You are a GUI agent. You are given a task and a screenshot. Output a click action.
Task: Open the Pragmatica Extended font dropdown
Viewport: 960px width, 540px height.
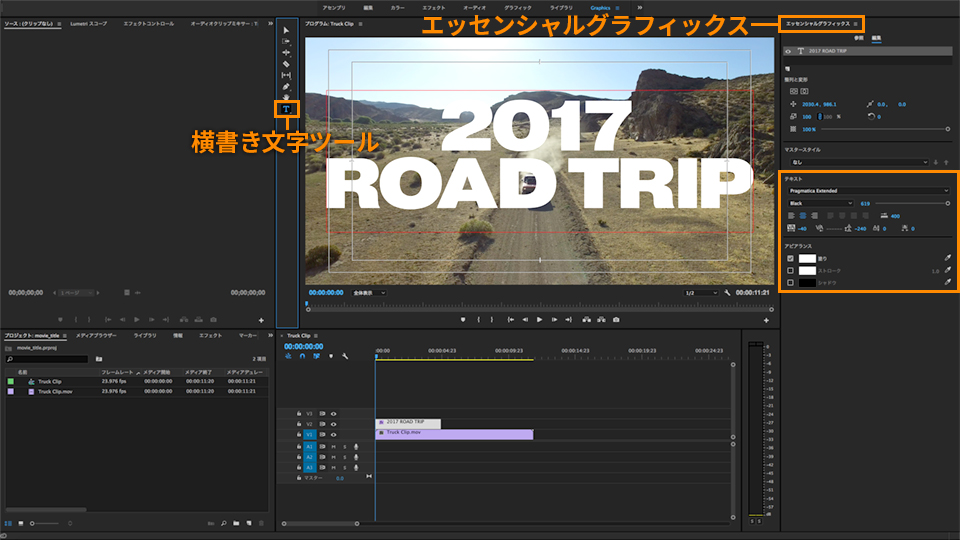pos(868,191)
